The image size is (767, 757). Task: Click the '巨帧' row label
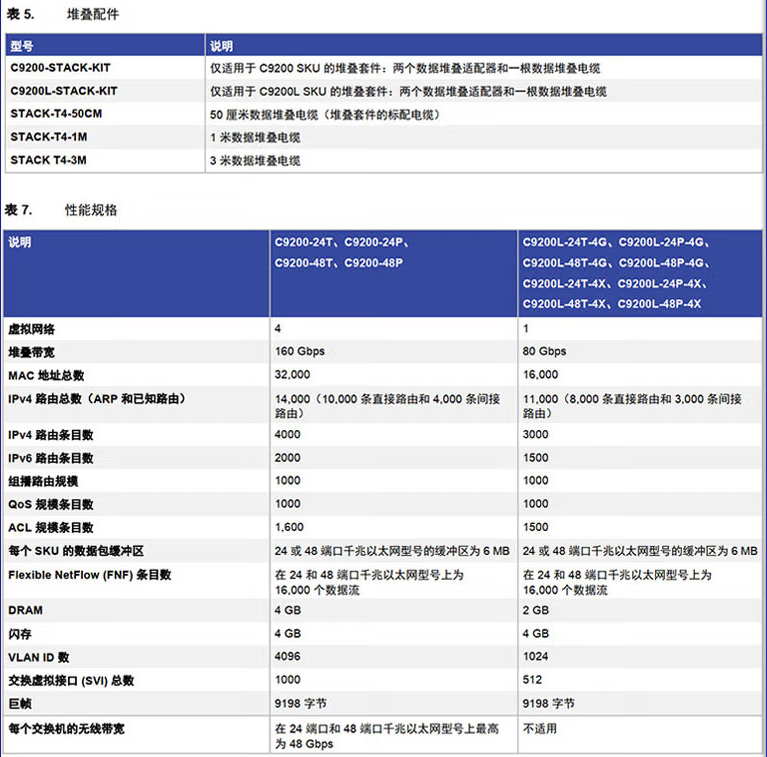coord(20,704)
